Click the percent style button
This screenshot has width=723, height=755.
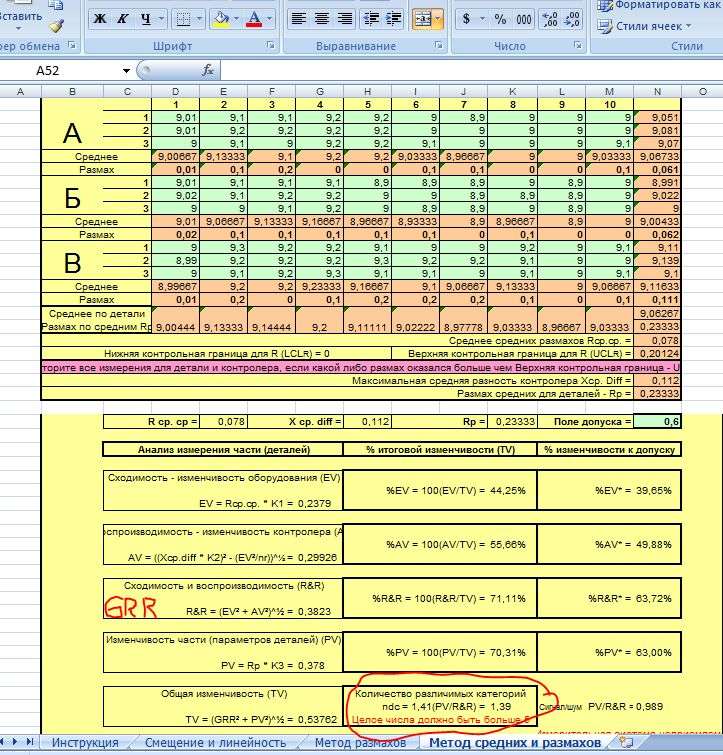tap(500, 19)
